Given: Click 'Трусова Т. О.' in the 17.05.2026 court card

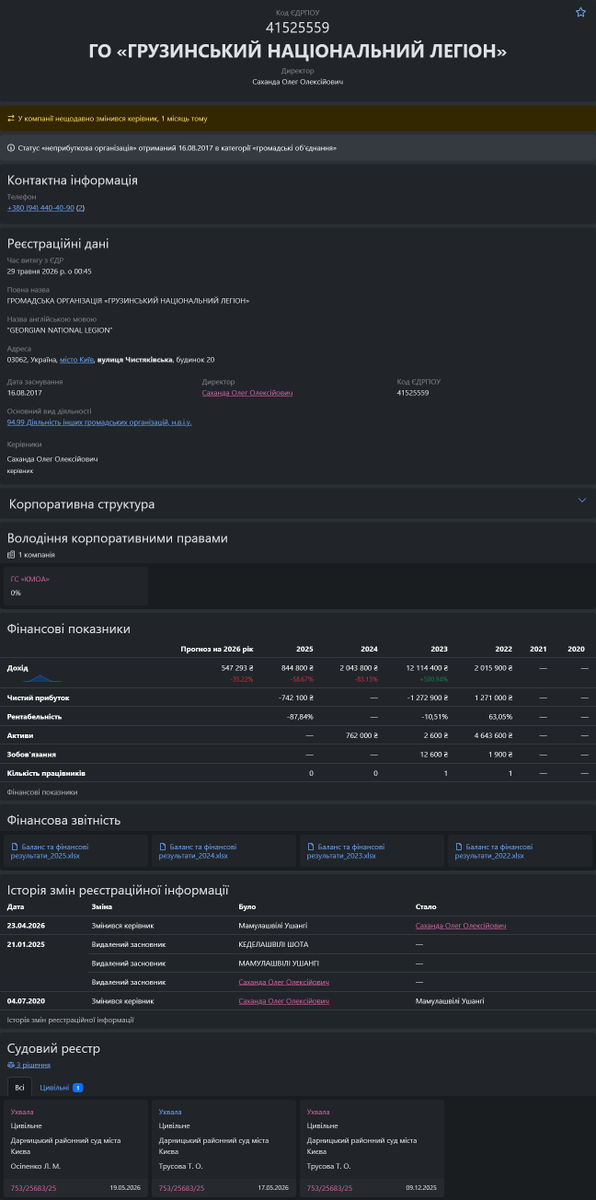Looking at the screenshot, I should tap(181, 1166).
